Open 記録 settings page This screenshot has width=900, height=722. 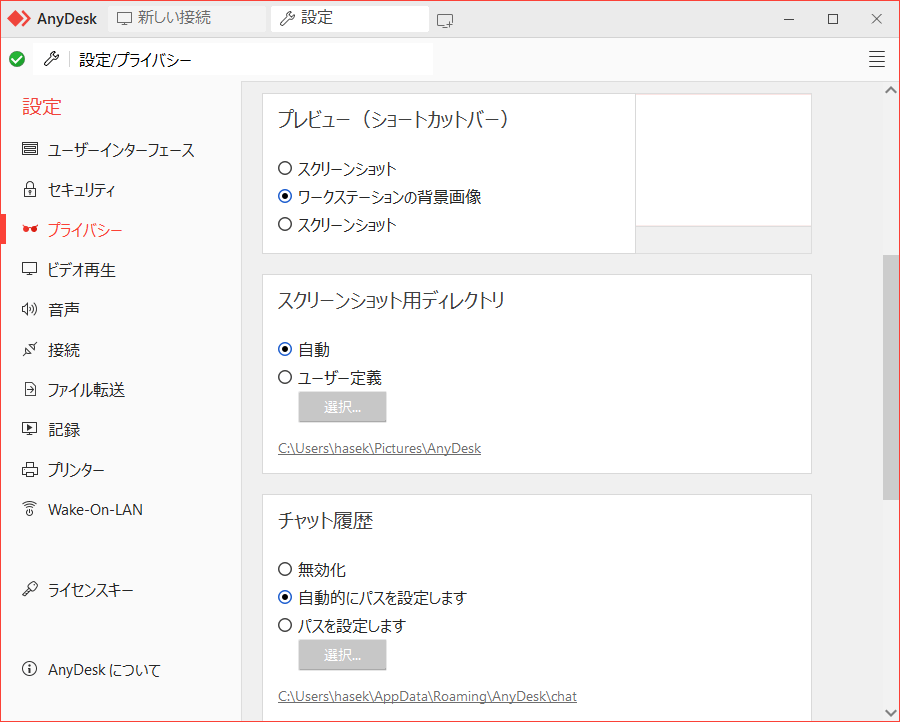click(x=64, y=429)
